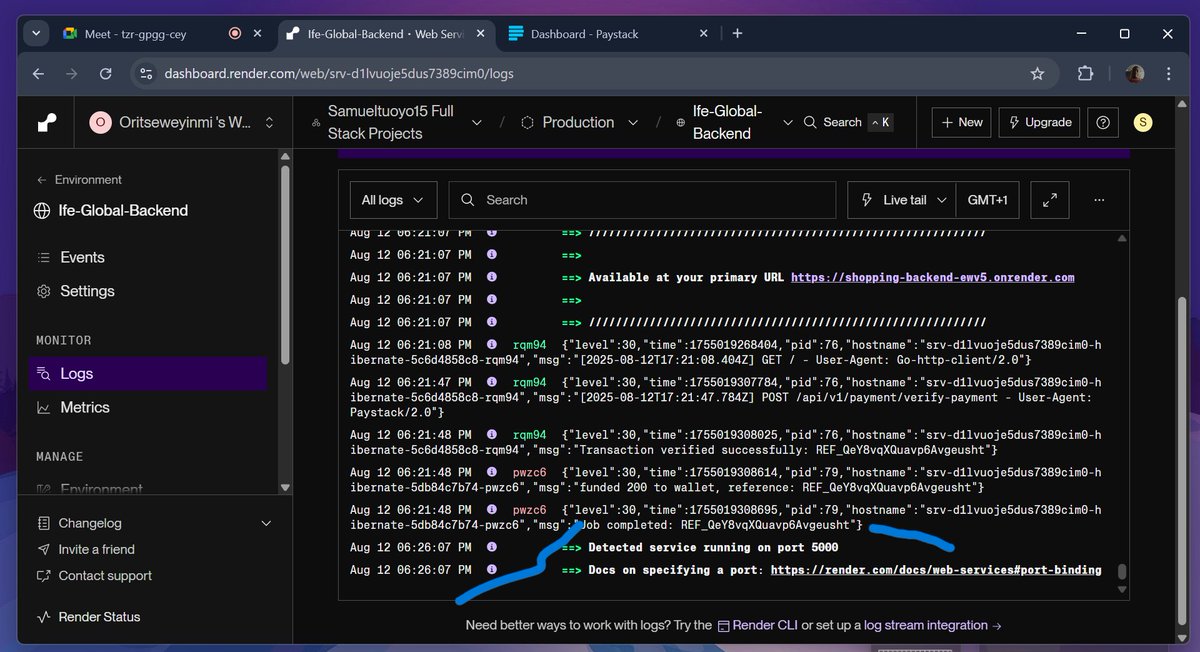This screenshot has height=652, width=1200.
Task: Open a new browser tab
Action: pos(737,33)
